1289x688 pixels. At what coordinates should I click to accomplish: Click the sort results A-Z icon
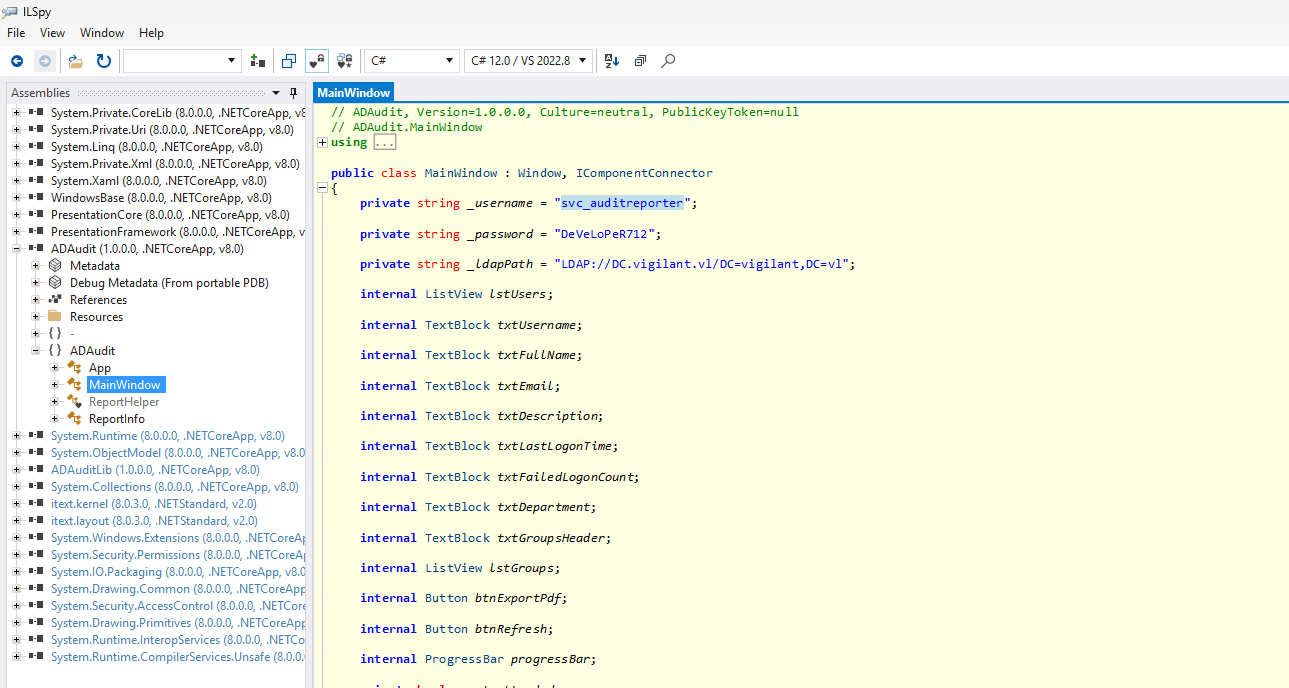(613, 61)
